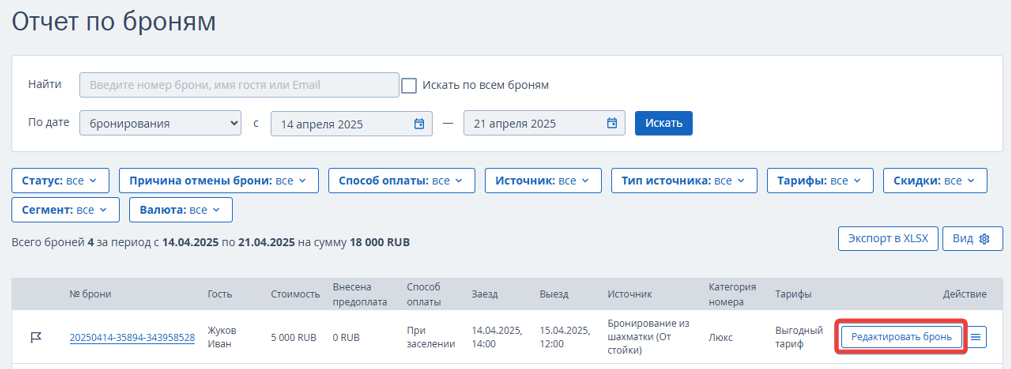Viewport: 1011px width, 369px height.
Task: Click the Отчет по броням heading
Action: [x=113, y=22]
